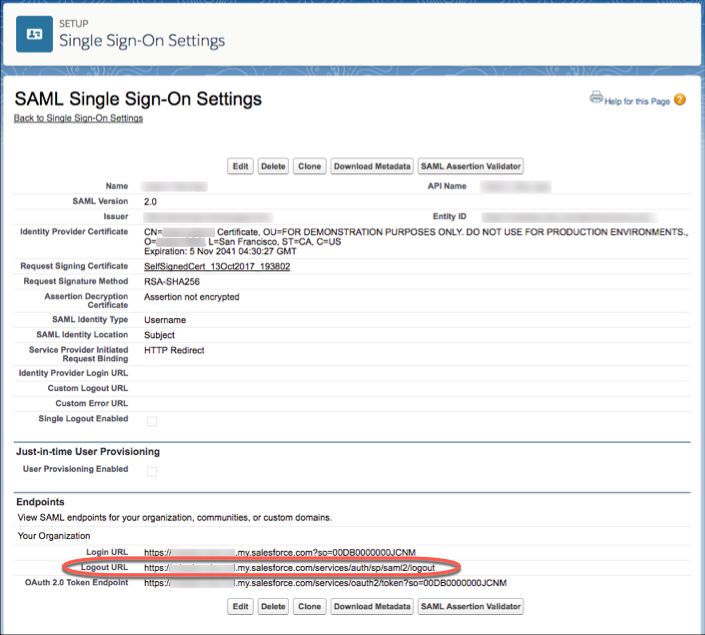
Task: Click the Identity Provider Certificate CN text
Action: coord(416,232)
